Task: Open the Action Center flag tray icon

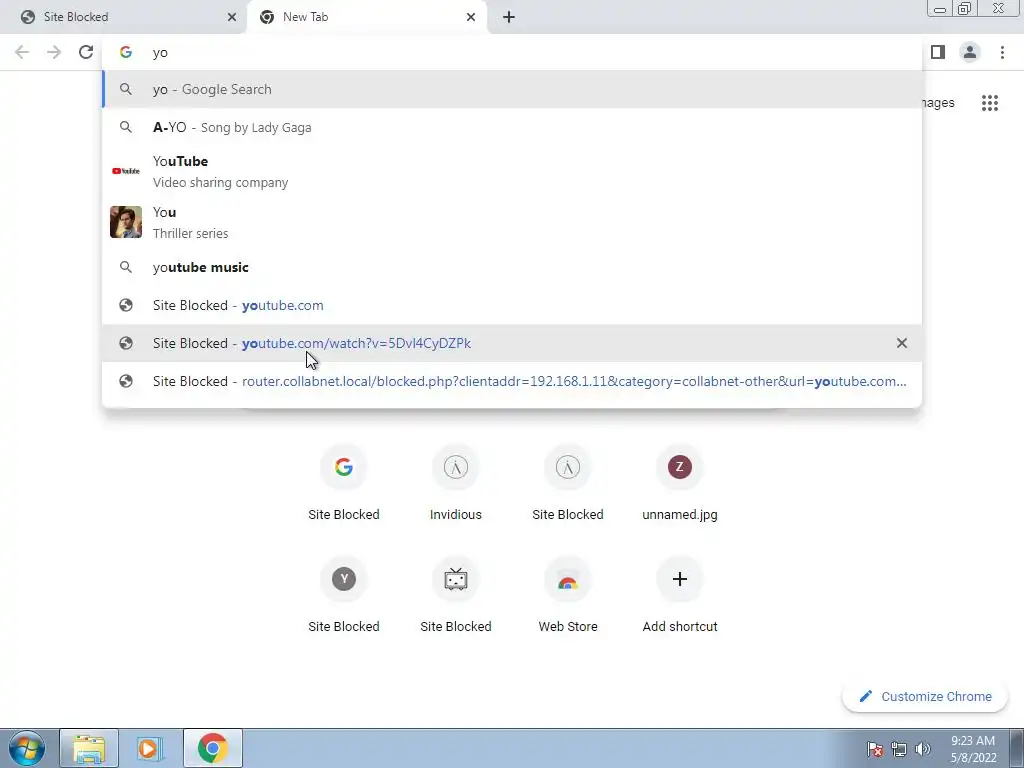Action: pyautogui.click(x=875, y=749)
